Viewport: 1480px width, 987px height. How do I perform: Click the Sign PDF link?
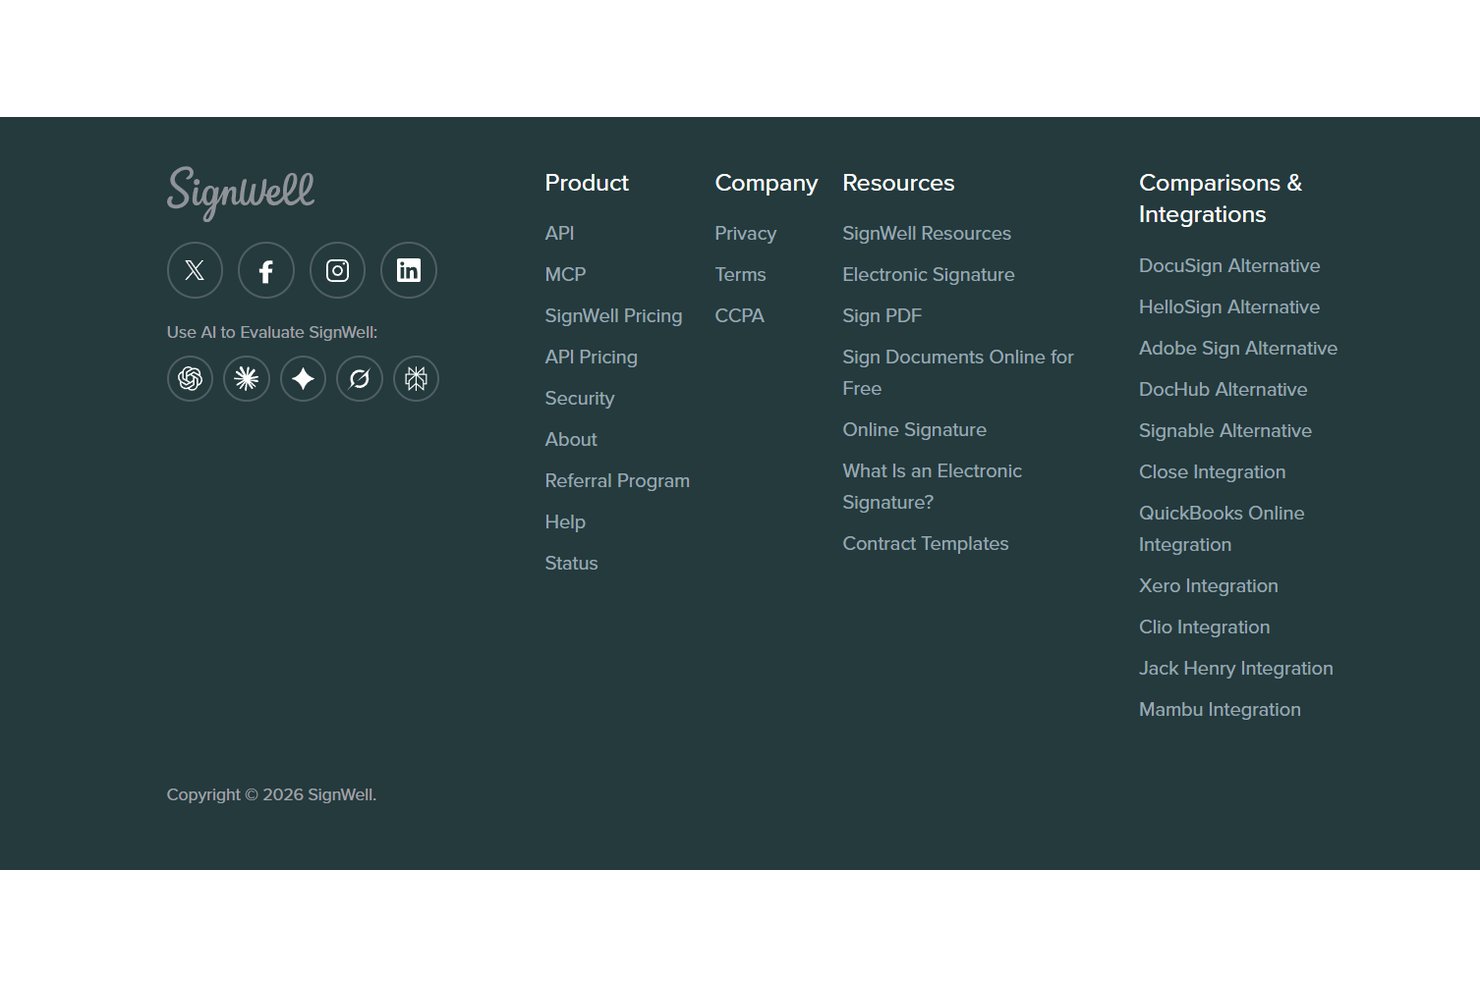pos(882,316)
